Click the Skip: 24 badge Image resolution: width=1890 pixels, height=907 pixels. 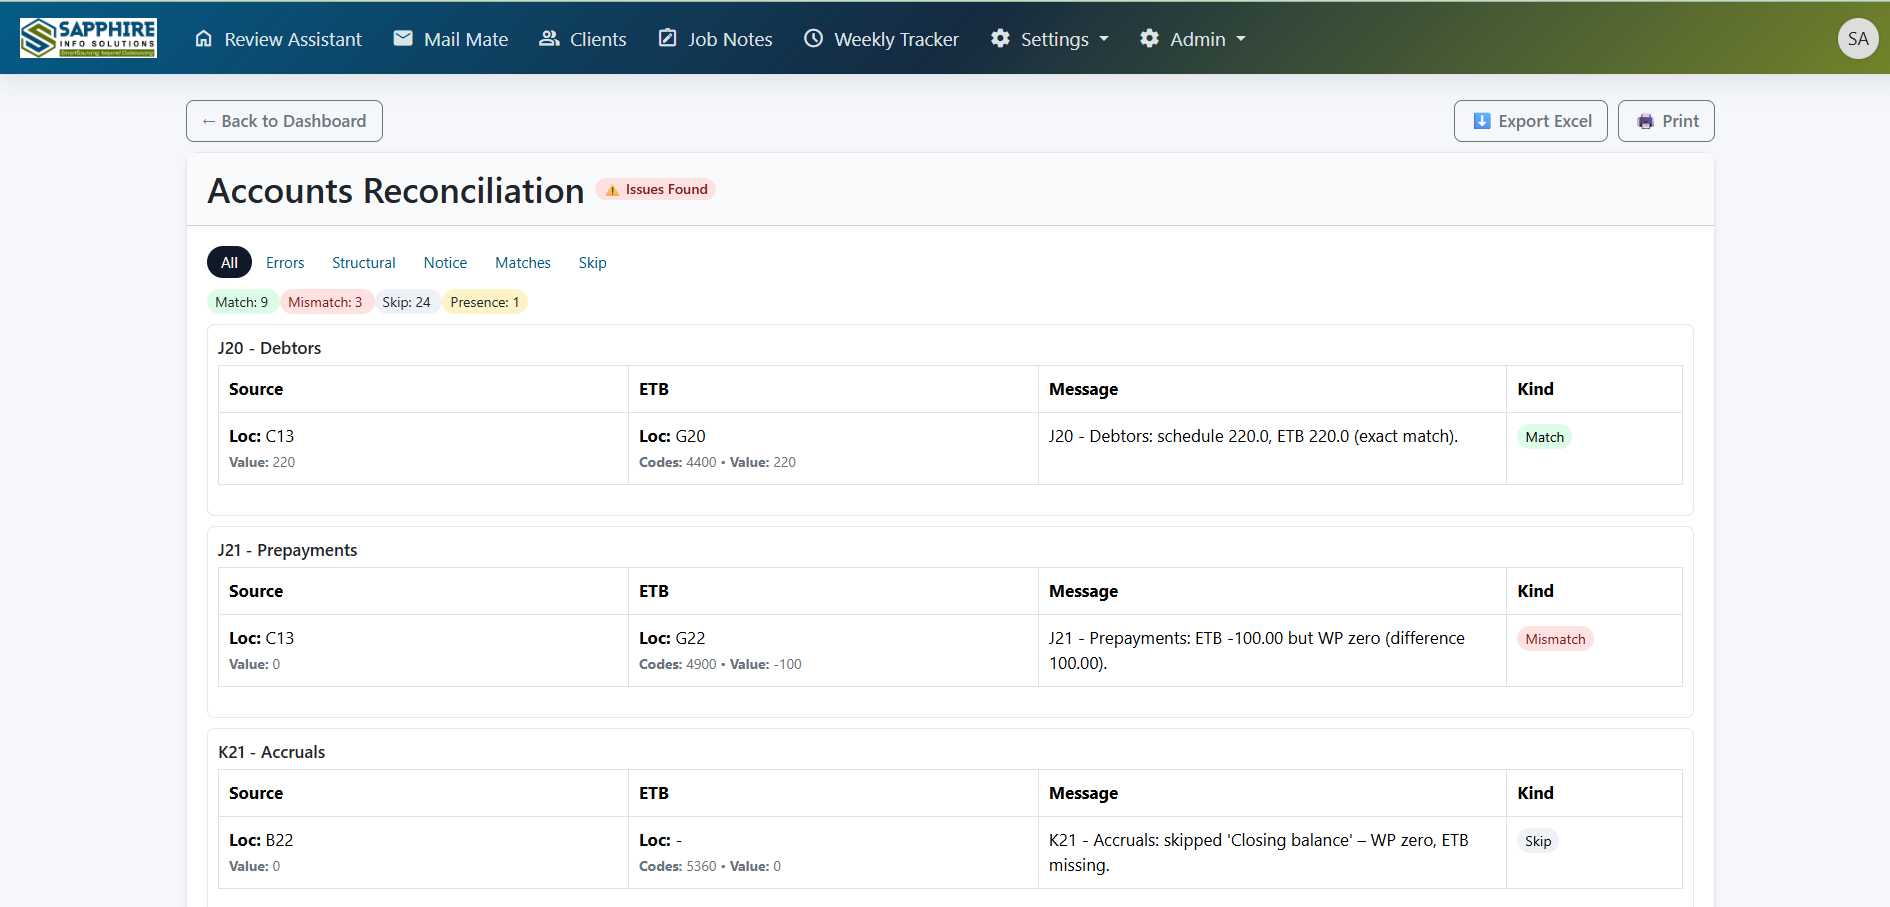406,302
